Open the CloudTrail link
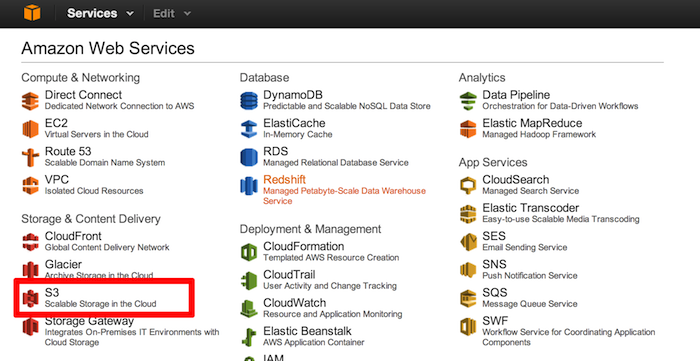The image size is (700, 361). [x=289, y=275]
